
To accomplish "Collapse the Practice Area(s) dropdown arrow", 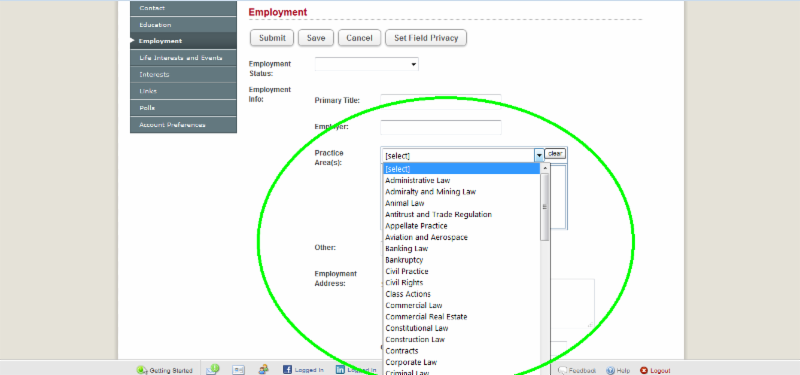I will click(539, 155).
